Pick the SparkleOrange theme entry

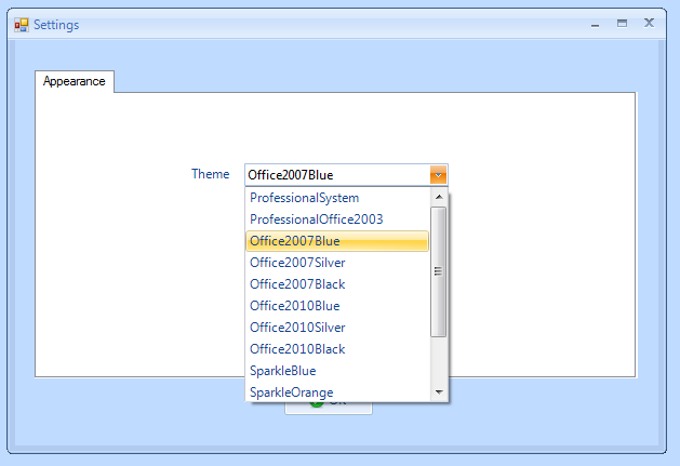[337, 392]
